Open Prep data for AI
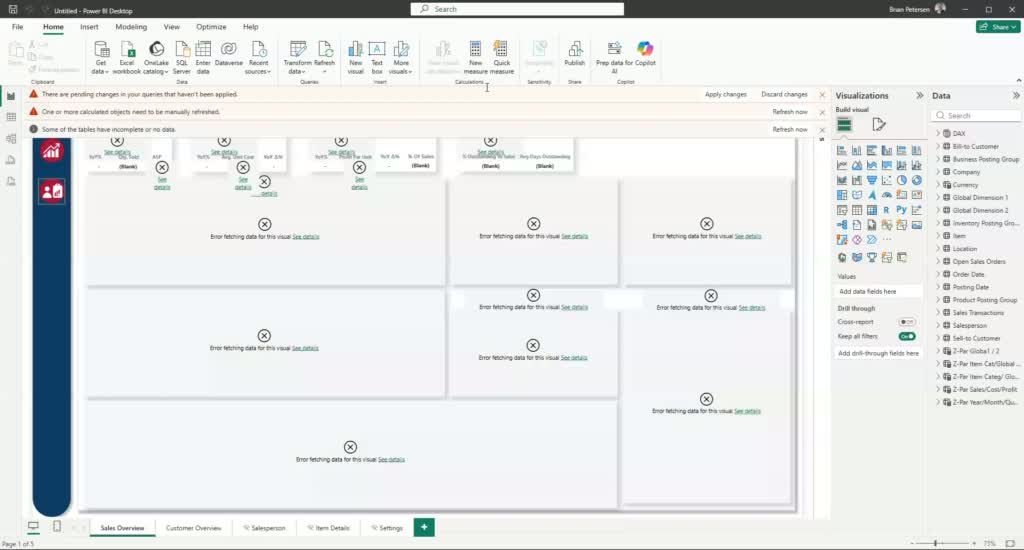The width and height of the screenshot is (1024, 550). pos(614,57)
